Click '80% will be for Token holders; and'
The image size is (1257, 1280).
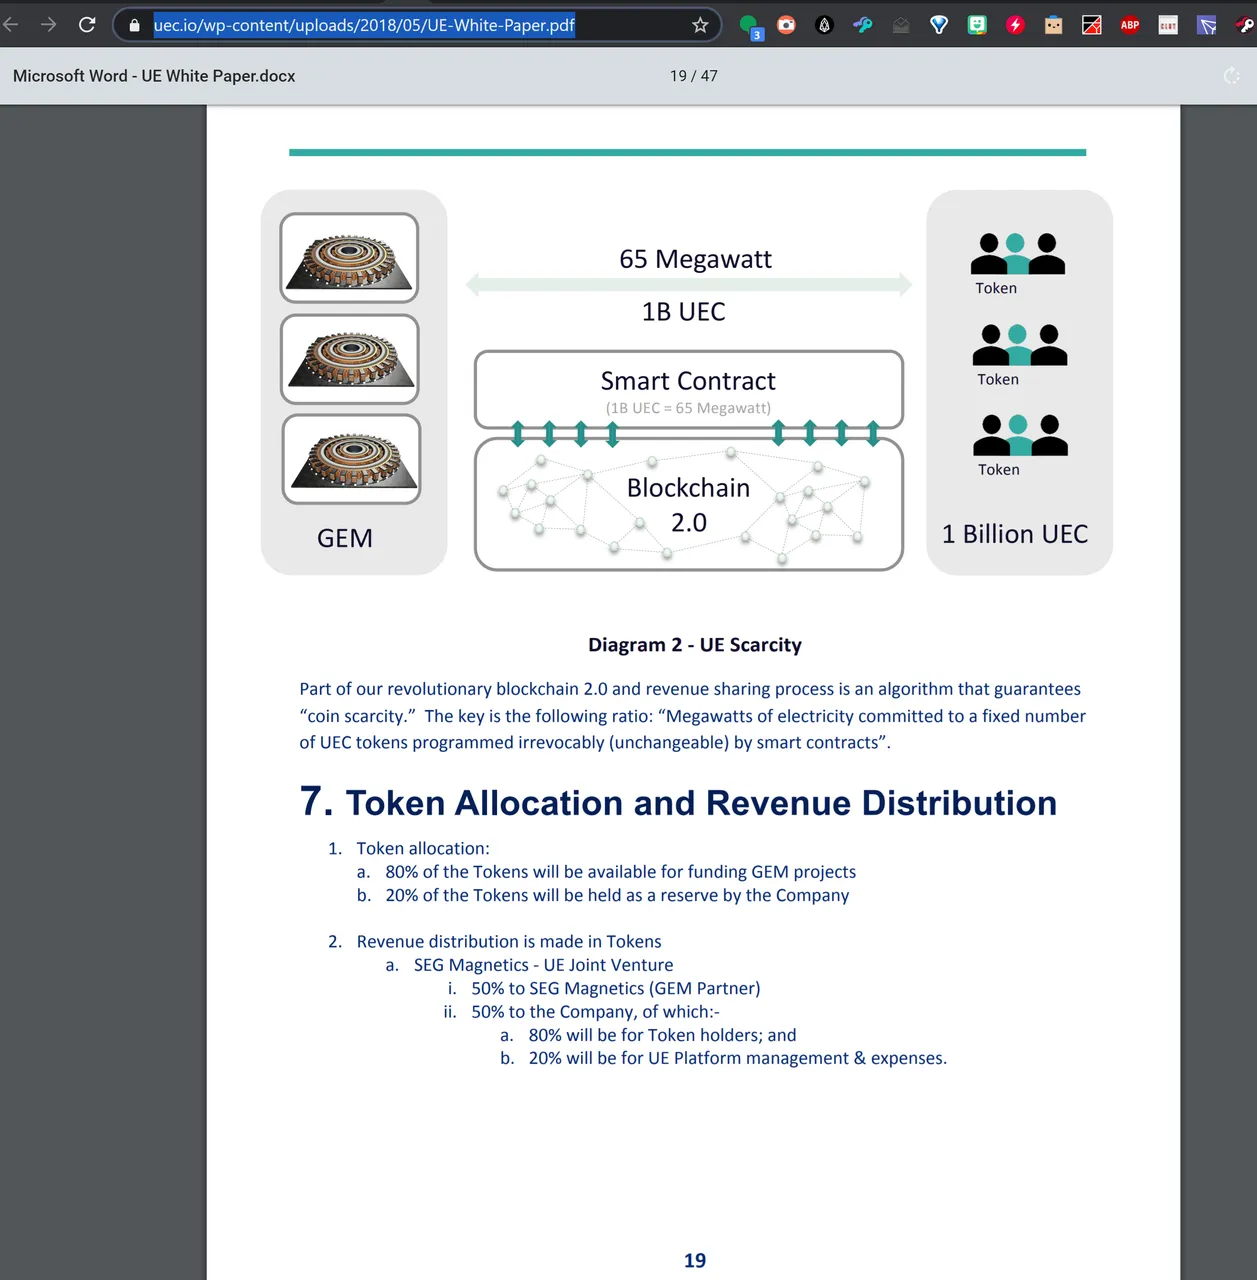[662, 1035]
